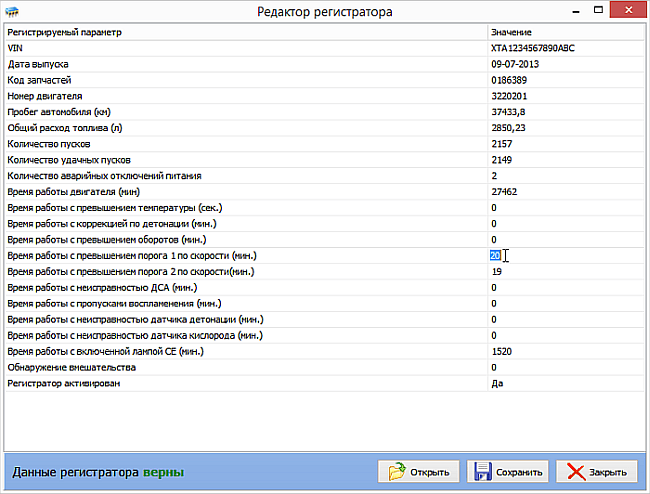Select the Количество удачных пусков label
The height and width of the screenshot is (494, 650).
(69, 160)
